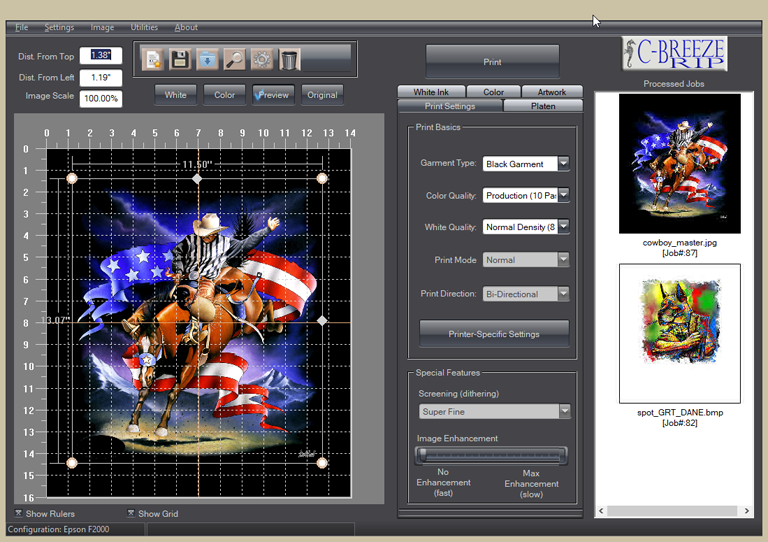Click the right-middle diamond handle
This screenshot has height=542, width=768.
[x=322, y=321]
